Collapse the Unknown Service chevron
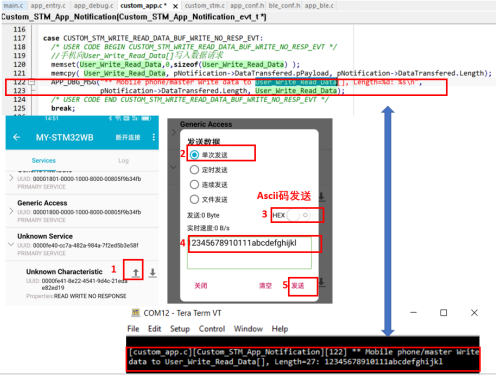This screenshot has width=496, height=376. tap(11, 244)
